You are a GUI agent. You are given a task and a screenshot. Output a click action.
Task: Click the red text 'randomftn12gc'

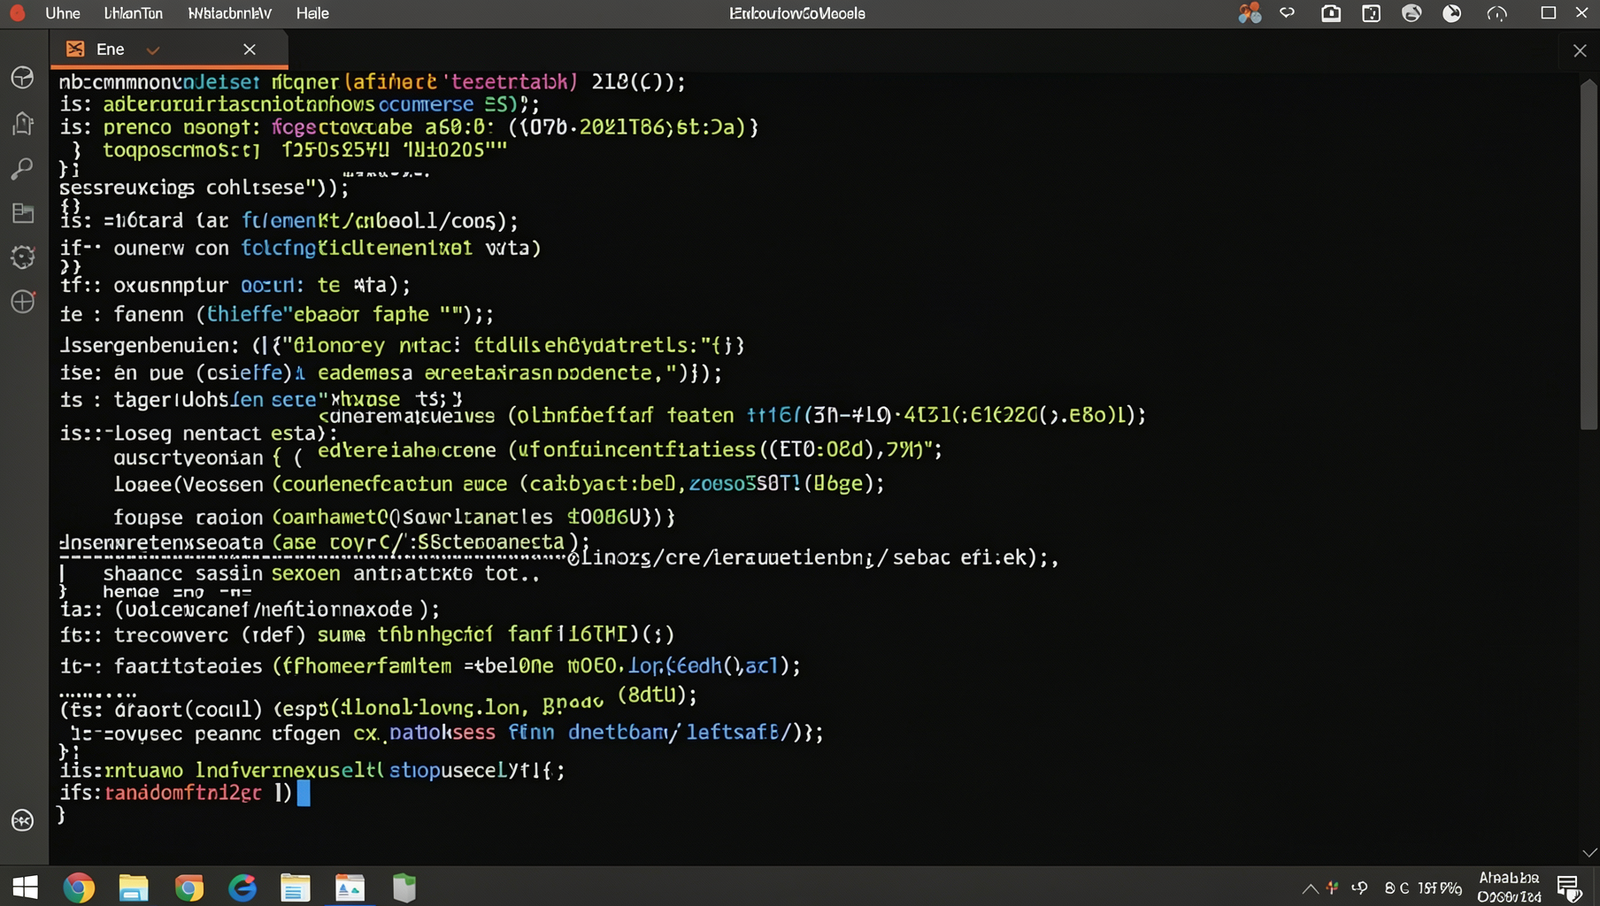click(183, 793)
